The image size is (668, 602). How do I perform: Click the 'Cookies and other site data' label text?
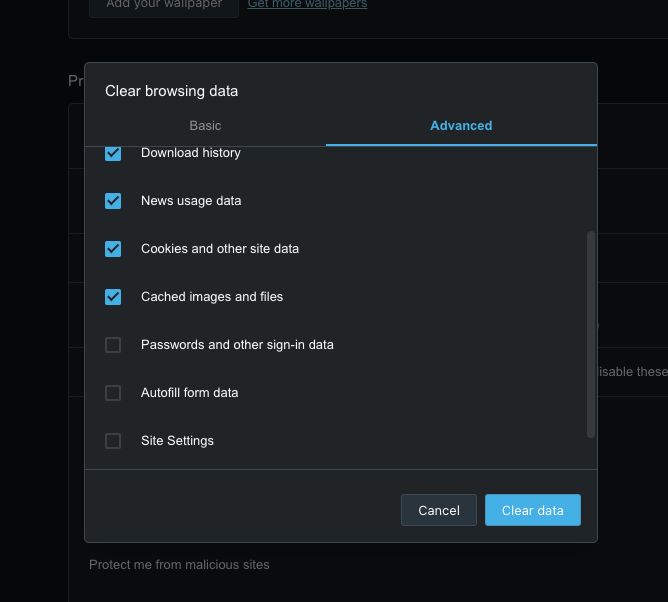coord(220,249)
